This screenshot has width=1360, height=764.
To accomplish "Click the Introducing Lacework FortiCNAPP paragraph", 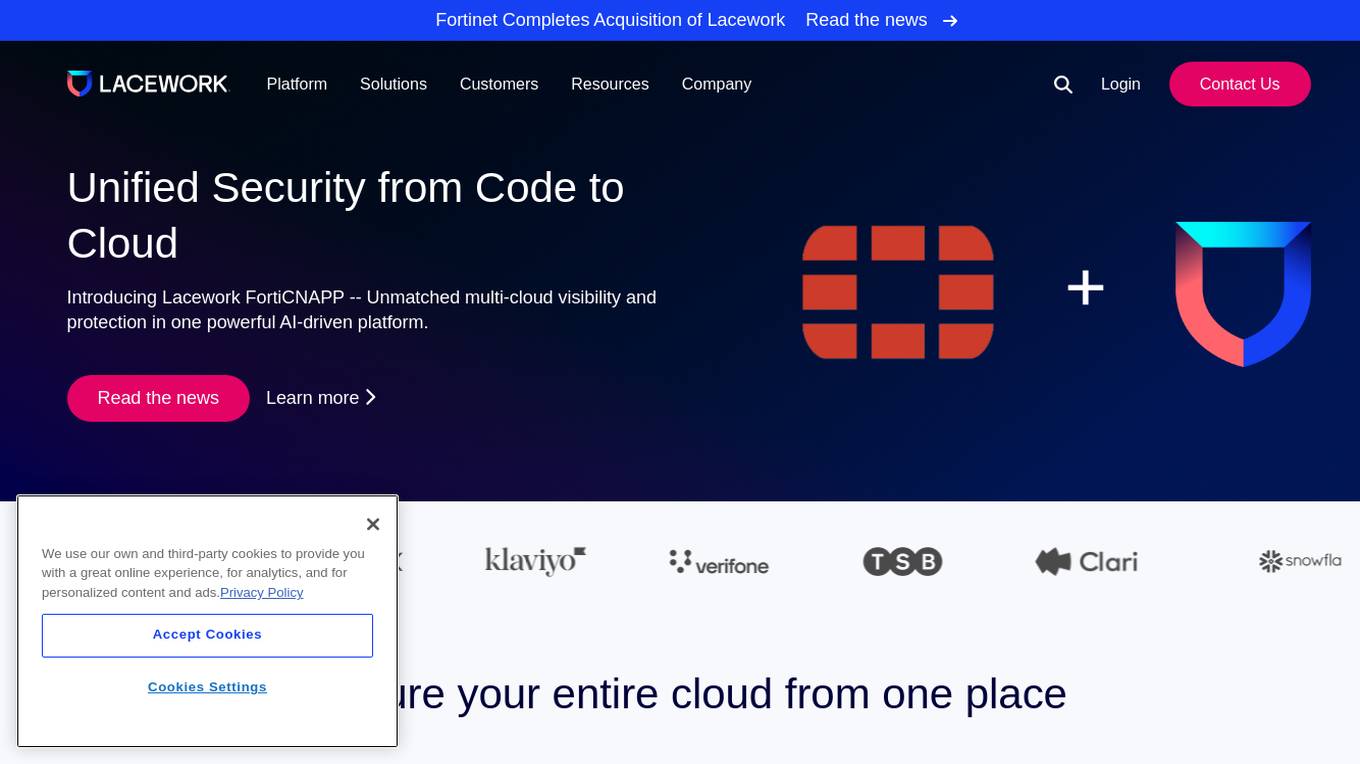I will 362,310.
